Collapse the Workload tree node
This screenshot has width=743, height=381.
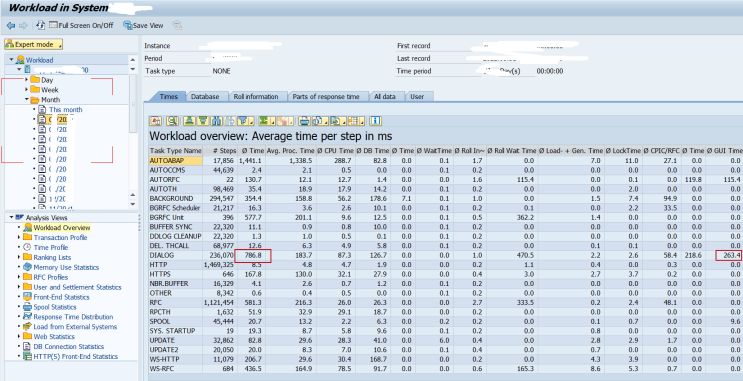(11, 60)
